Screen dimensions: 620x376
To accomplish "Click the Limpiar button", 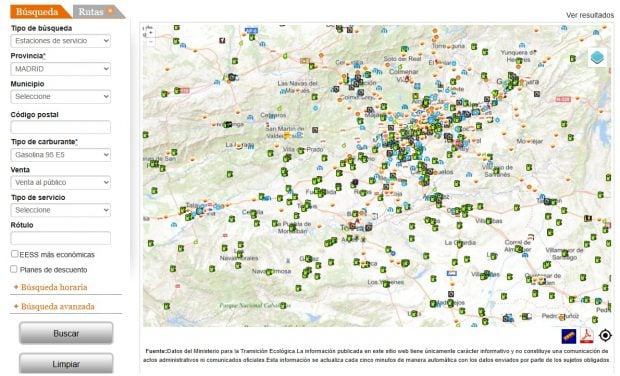I will [x=66, y=364].
